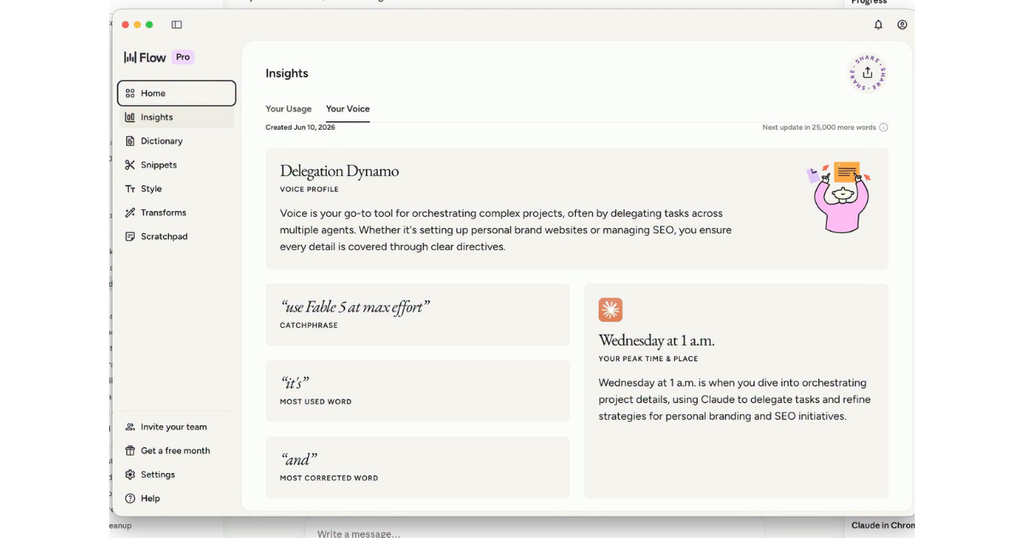1024x538 pixels.
Task: Open Settings gear item
Action: [x=176, y=475]
